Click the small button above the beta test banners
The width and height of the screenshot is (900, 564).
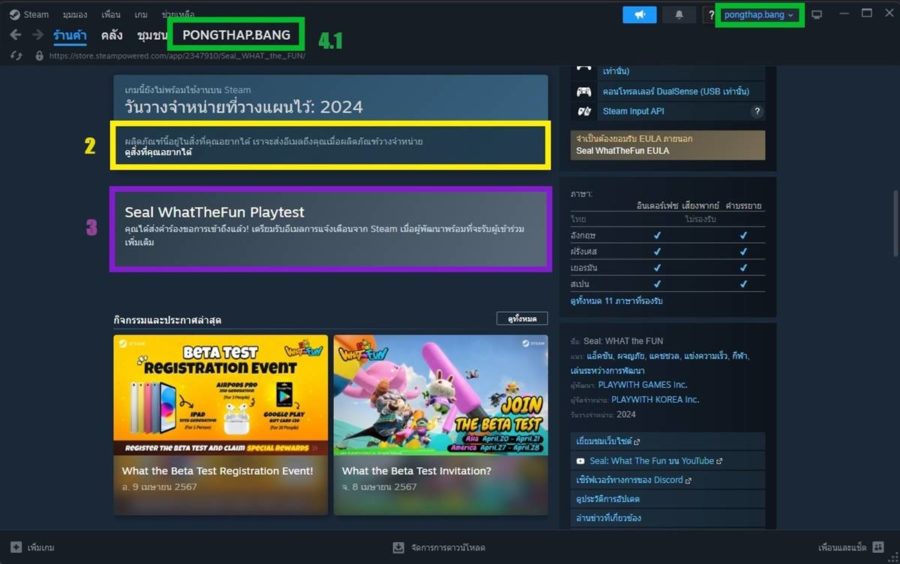tap(522, 318)
